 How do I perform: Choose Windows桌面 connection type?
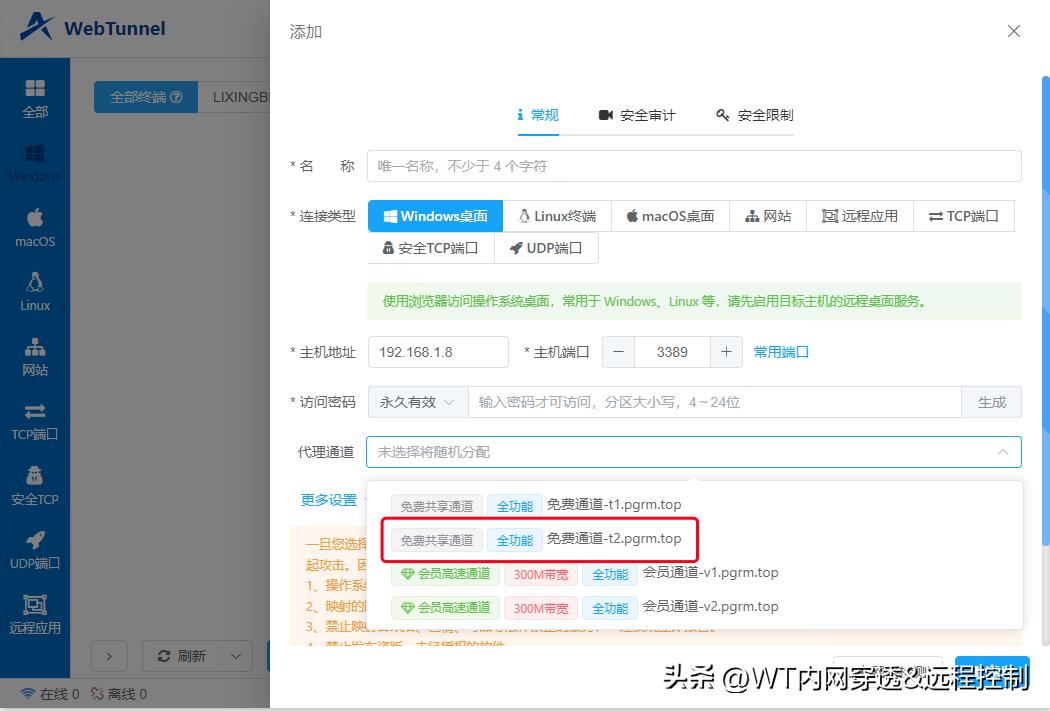tap(435, 216)
